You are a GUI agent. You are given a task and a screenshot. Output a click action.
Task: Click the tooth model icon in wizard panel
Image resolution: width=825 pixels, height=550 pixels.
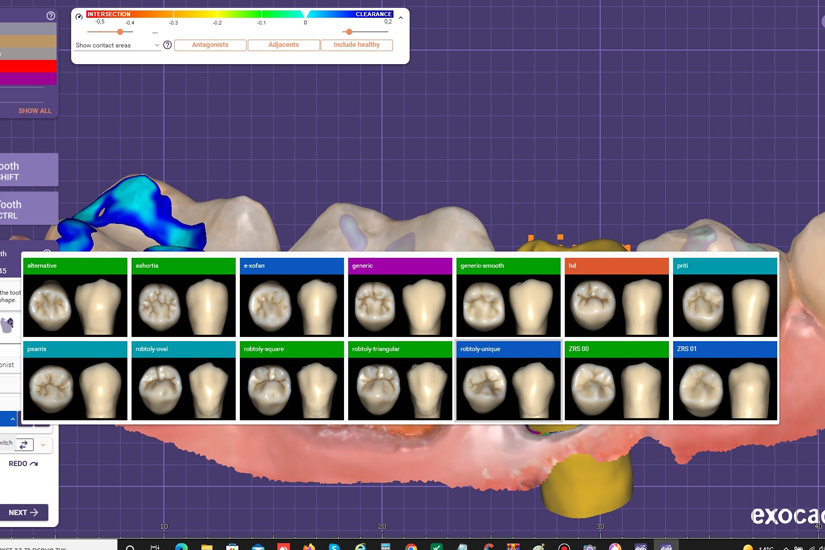[x=7, y=325]
